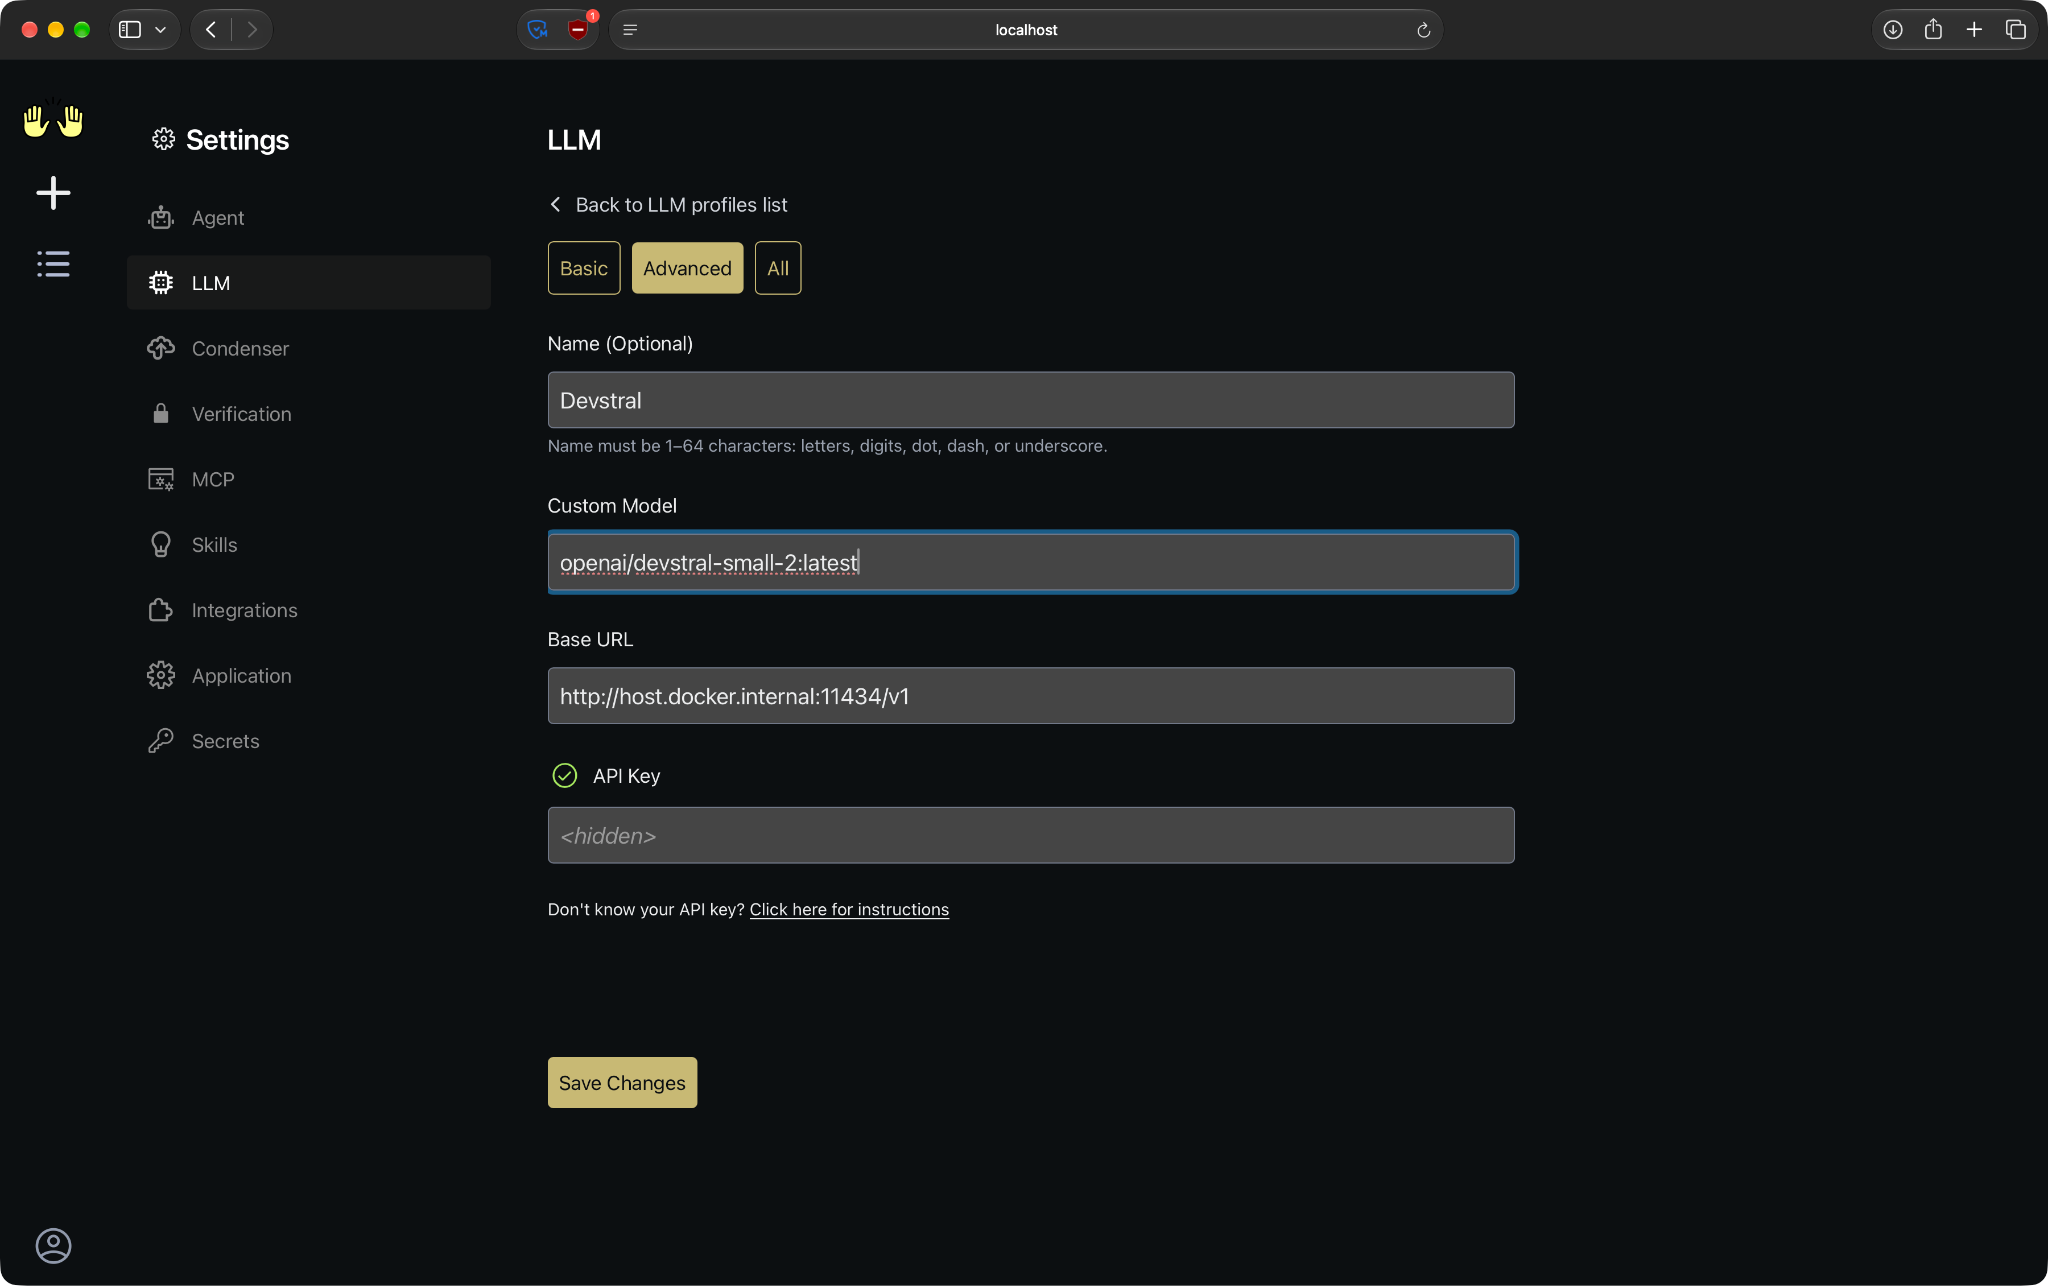Open the conversations list icon
Viewport: 2048px width, 1286px height.
pyautogui.click(x=53, y=264)
